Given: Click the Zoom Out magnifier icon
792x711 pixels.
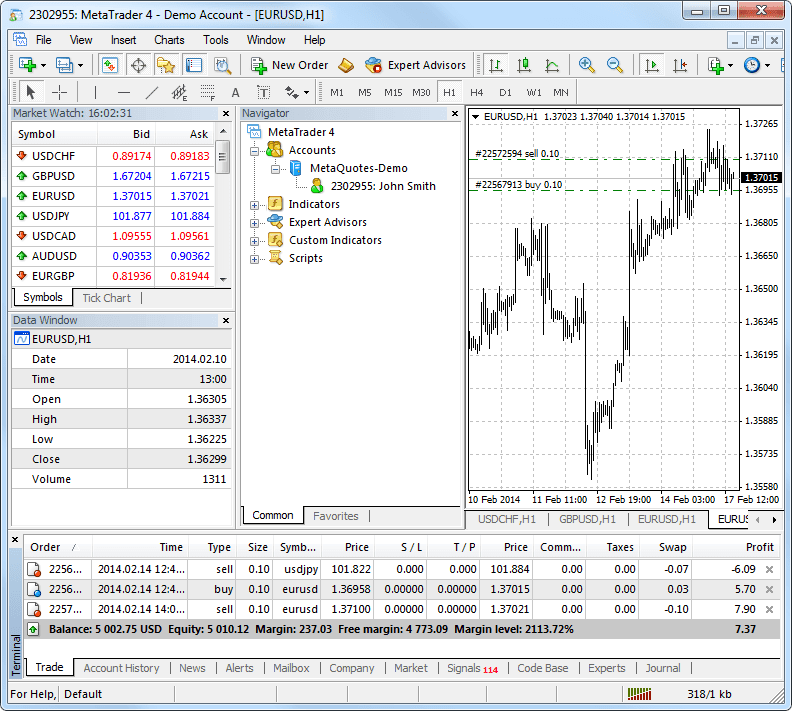Looking at the screenshot, I should [x=615, y=65].
